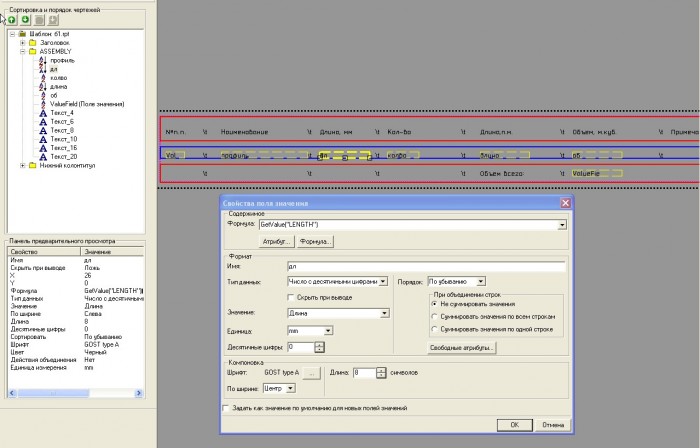The image size is (700, 448).
Task: Select the колво value field on canvas
Action: (404, 155)
